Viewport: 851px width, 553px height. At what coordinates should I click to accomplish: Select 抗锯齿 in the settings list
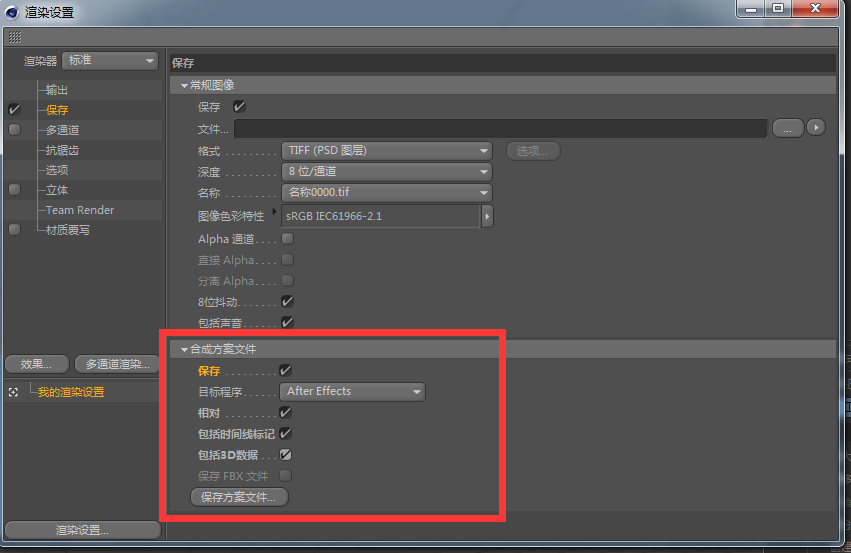coord(62,150)
